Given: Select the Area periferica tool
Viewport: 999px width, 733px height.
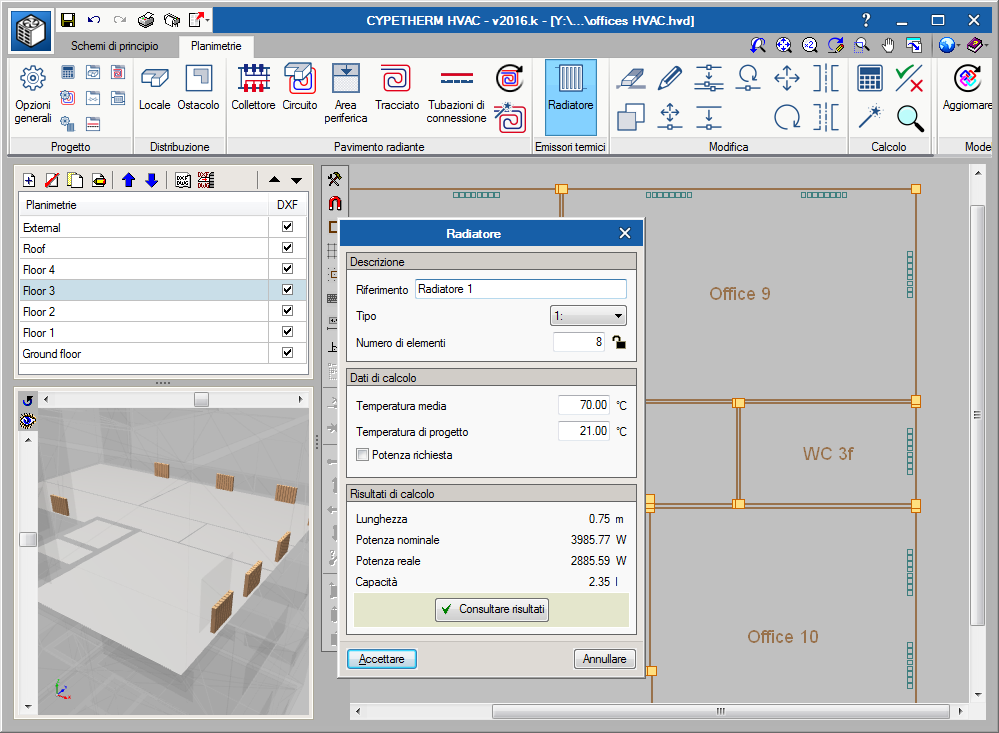Looking at the screenshot, I should (x=345, y=94).
